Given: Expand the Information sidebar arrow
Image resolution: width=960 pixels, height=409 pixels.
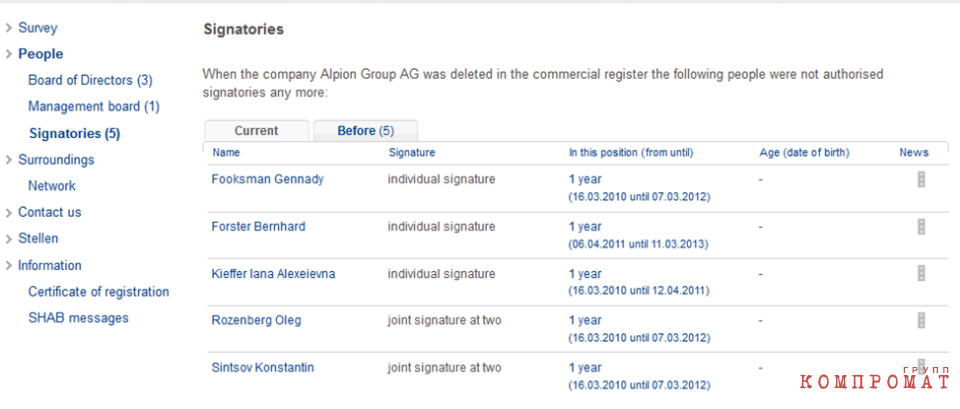Looking at the screenshot, I should point(9,266).
